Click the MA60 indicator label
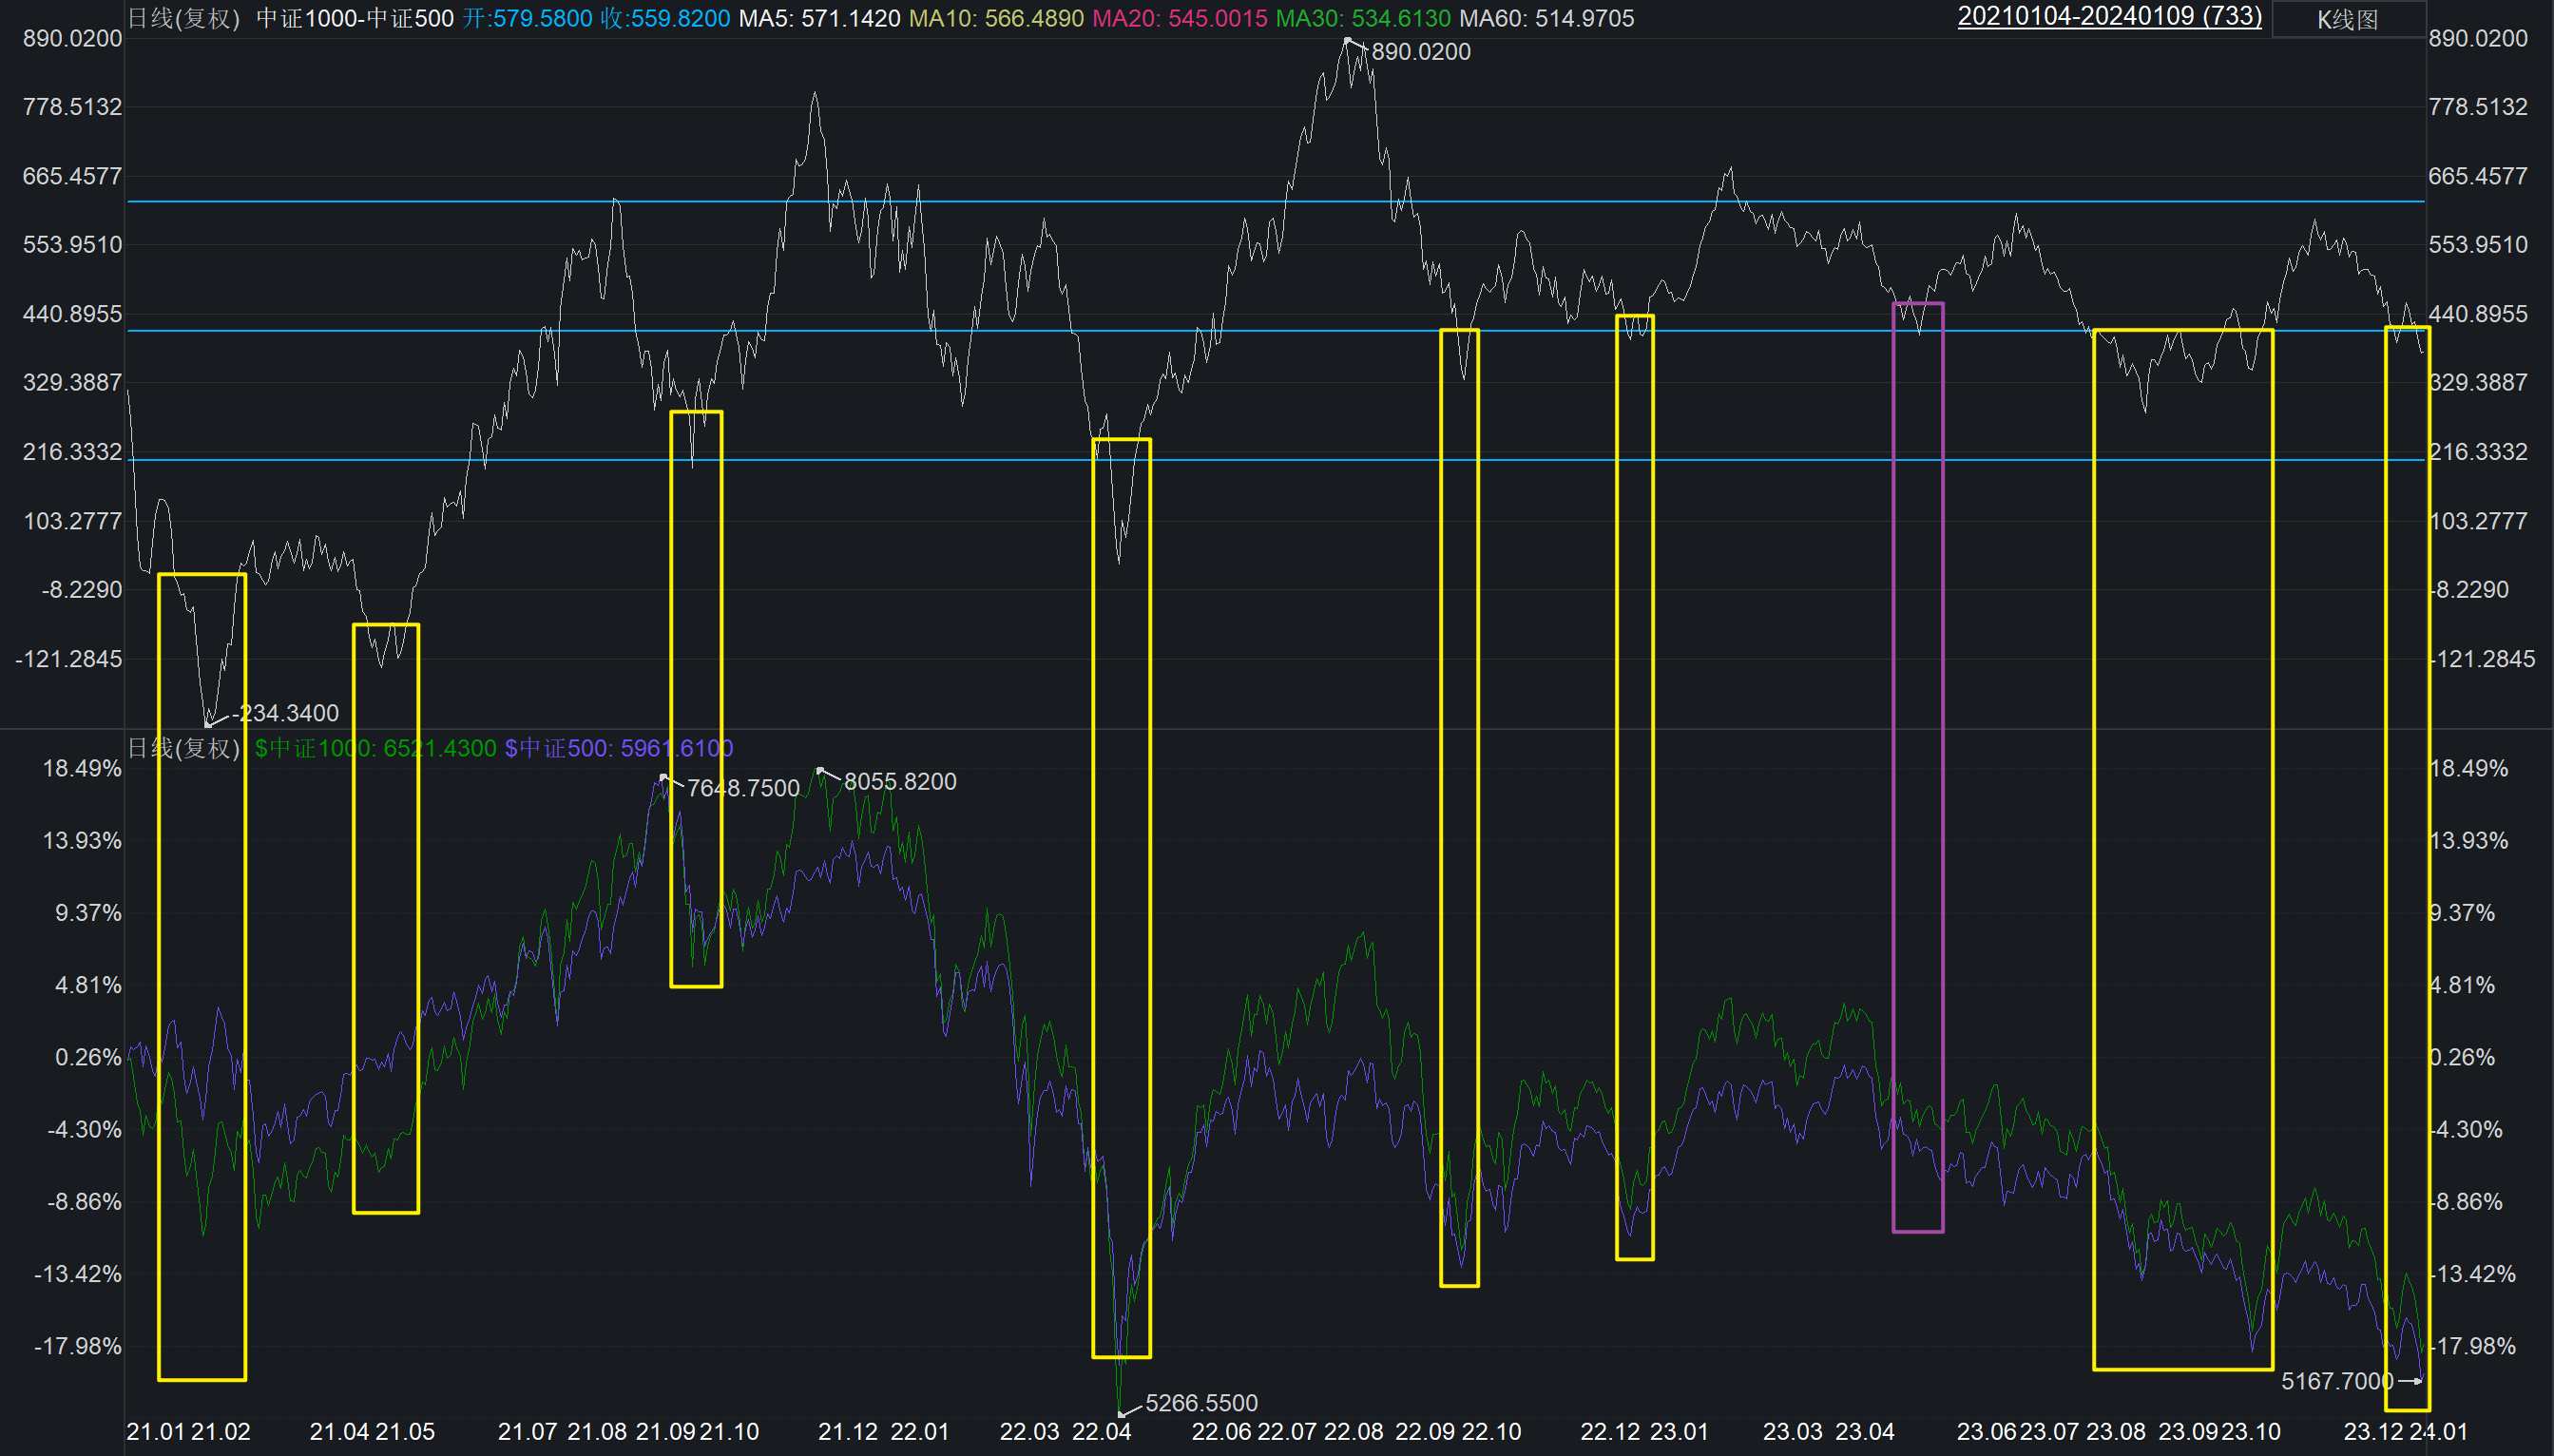Image resolution: width=2554 pixels, height=1456 pixels. coord(1546,19)
